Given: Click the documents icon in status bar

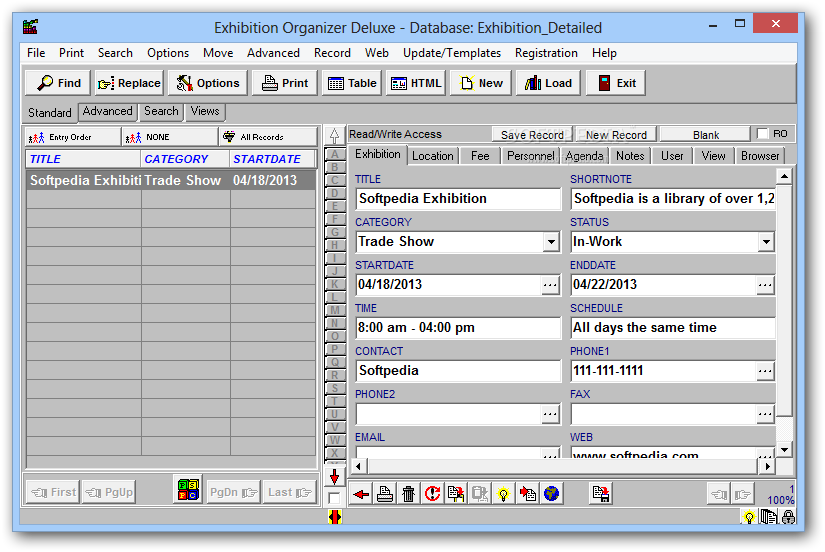Looking at the screenshot, I should pos(769,517).
